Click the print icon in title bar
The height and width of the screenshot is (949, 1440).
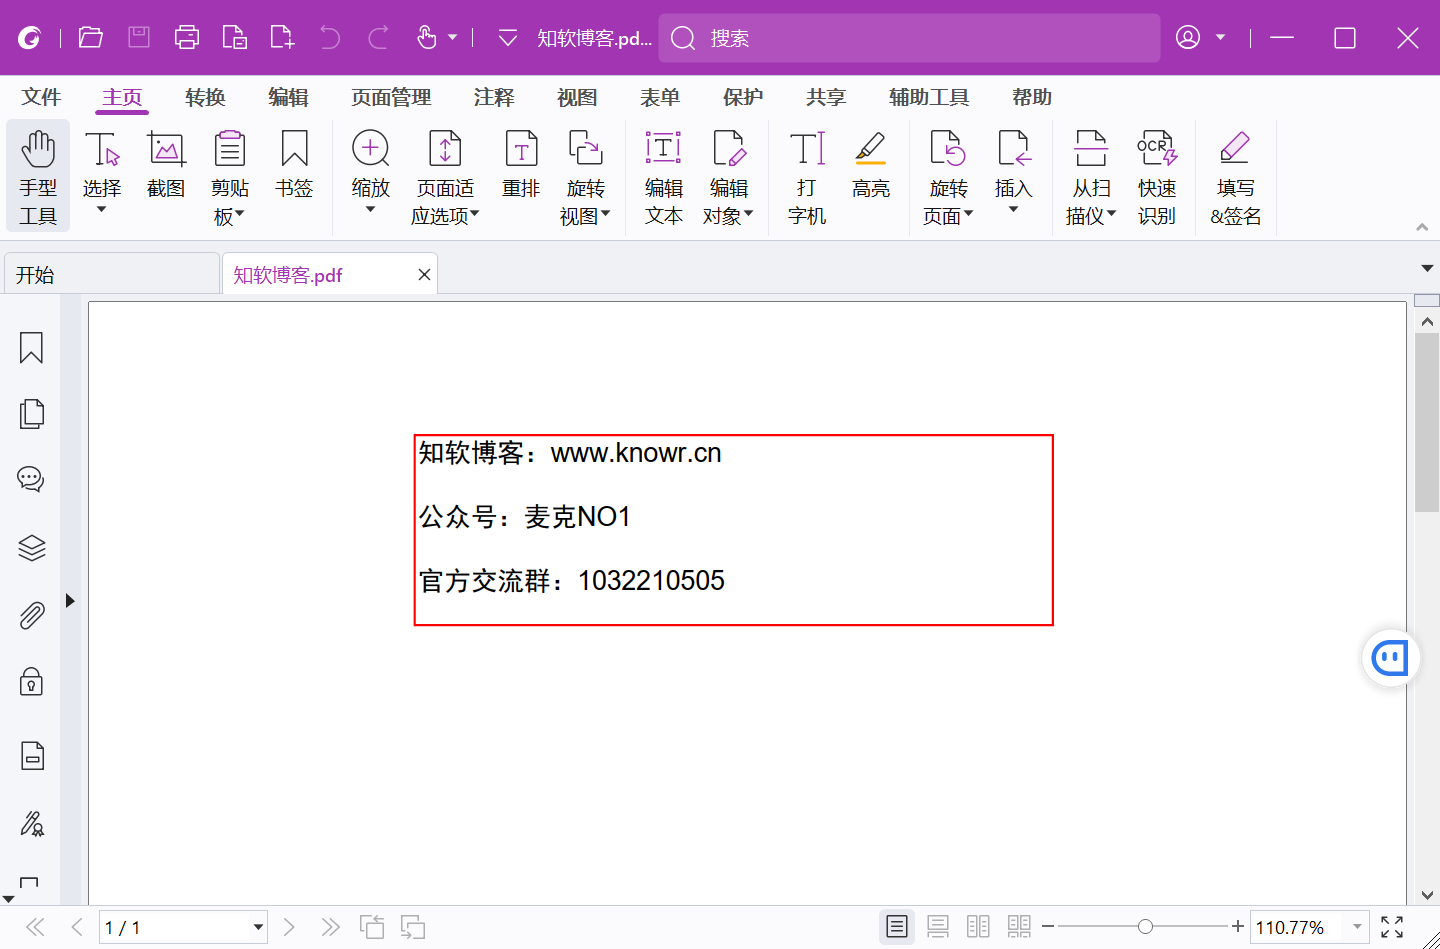tap(187, 38)
